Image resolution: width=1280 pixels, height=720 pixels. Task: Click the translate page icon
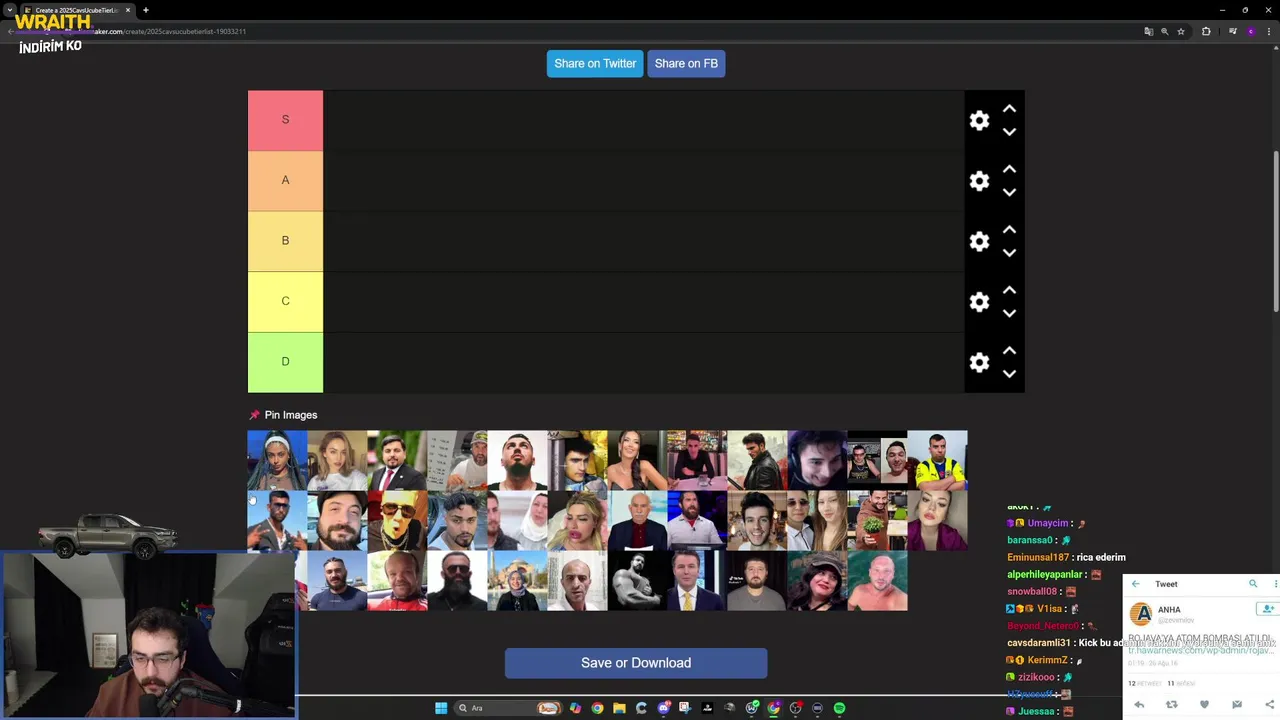pos(1148,31)
